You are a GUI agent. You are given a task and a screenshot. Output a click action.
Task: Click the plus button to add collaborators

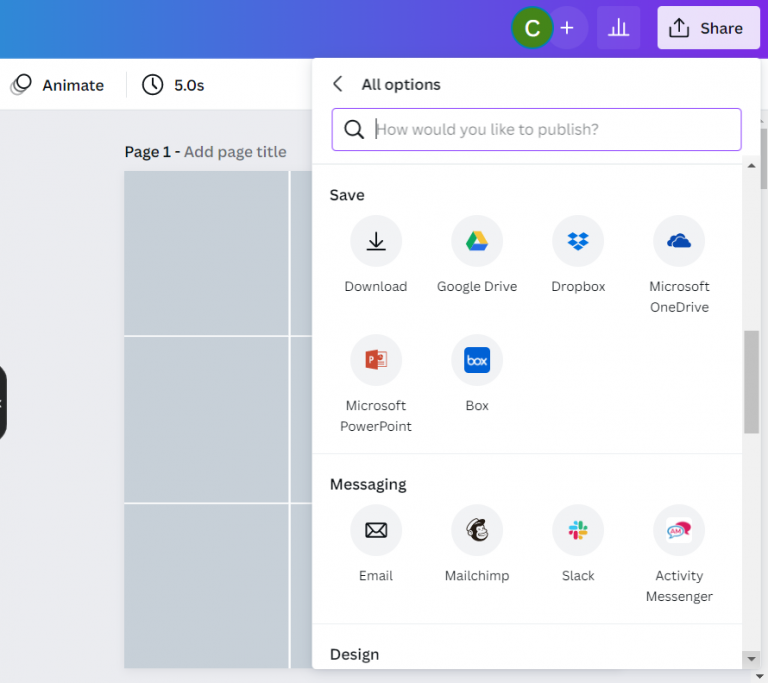pyautogui.click(x=567, y=28)
